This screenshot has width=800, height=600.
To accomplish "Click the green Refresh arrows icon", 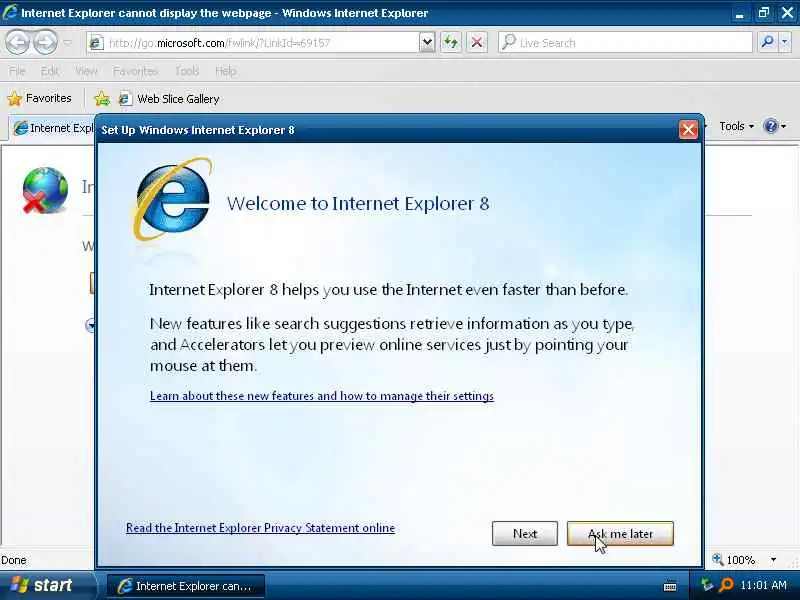I will (451, 42).
